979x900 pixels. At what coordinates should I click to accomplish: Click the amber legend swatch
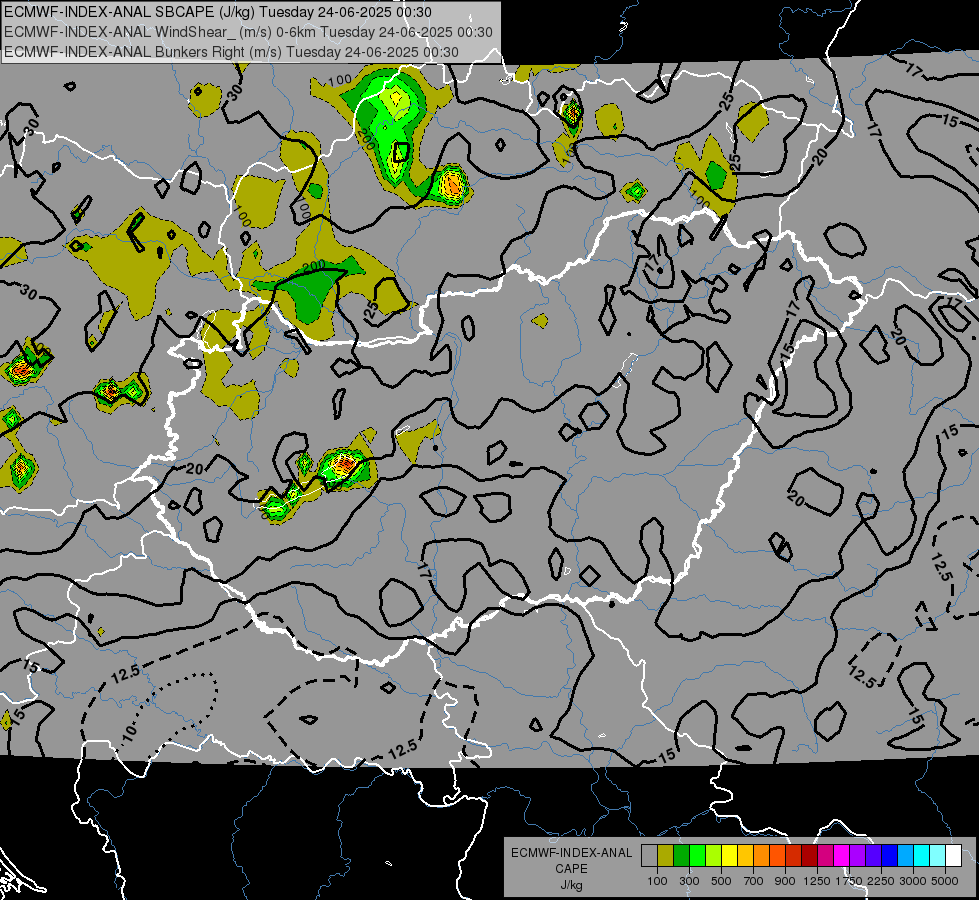[745, 855]
